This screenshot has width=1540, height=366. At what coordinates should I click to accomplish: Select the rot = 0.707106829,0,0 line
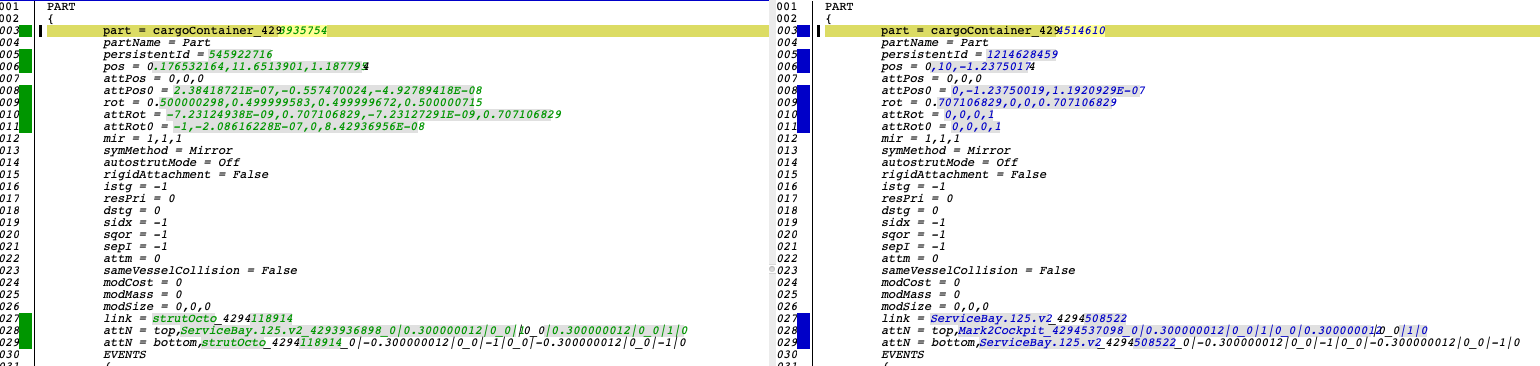[x=999, y=102]
